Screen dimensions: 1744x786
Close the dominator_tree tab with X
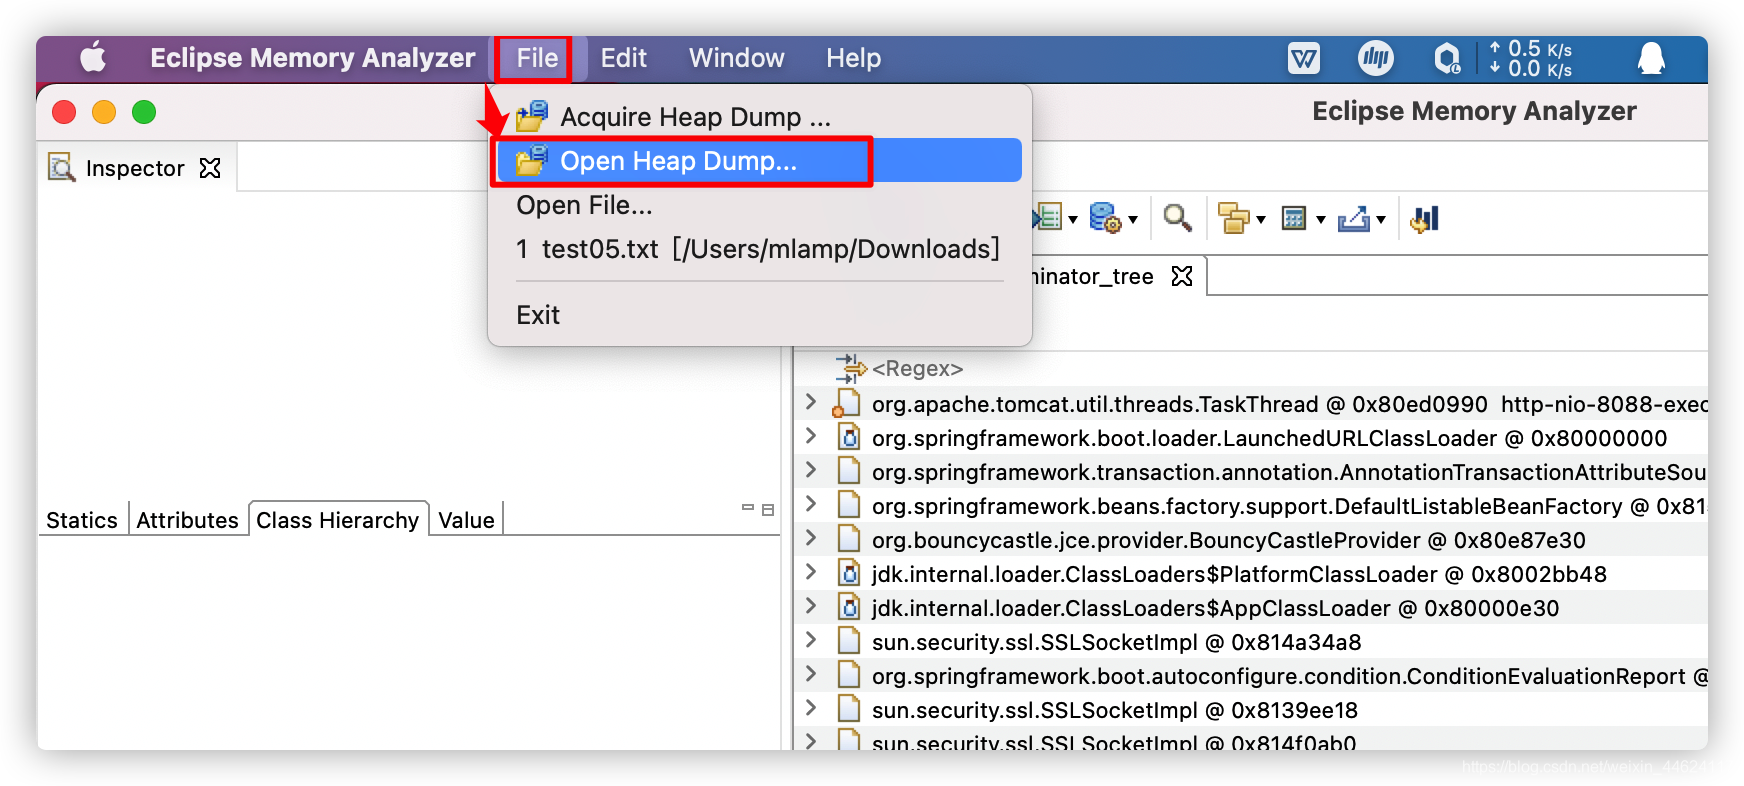click(1182, 276)
